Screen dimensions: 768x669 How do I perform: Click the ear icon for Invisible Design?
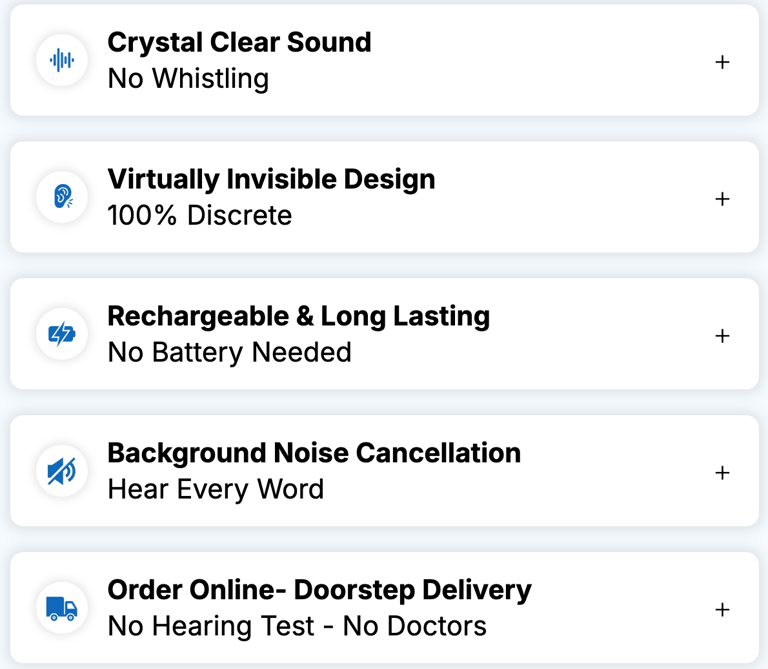coord(62,197)
